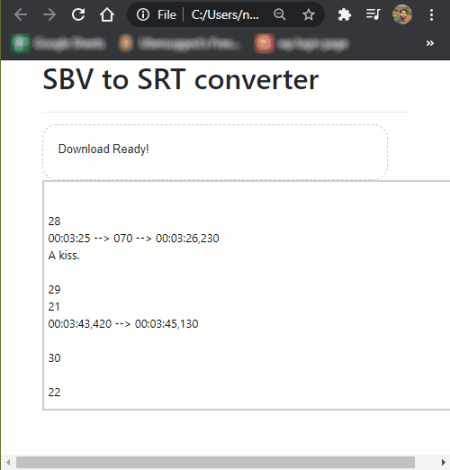Click the line "00:03:25 --> 070 --> 00:03:26,230"
The width and height of the screenshot is (450, 470).
[x=134, y=238]
